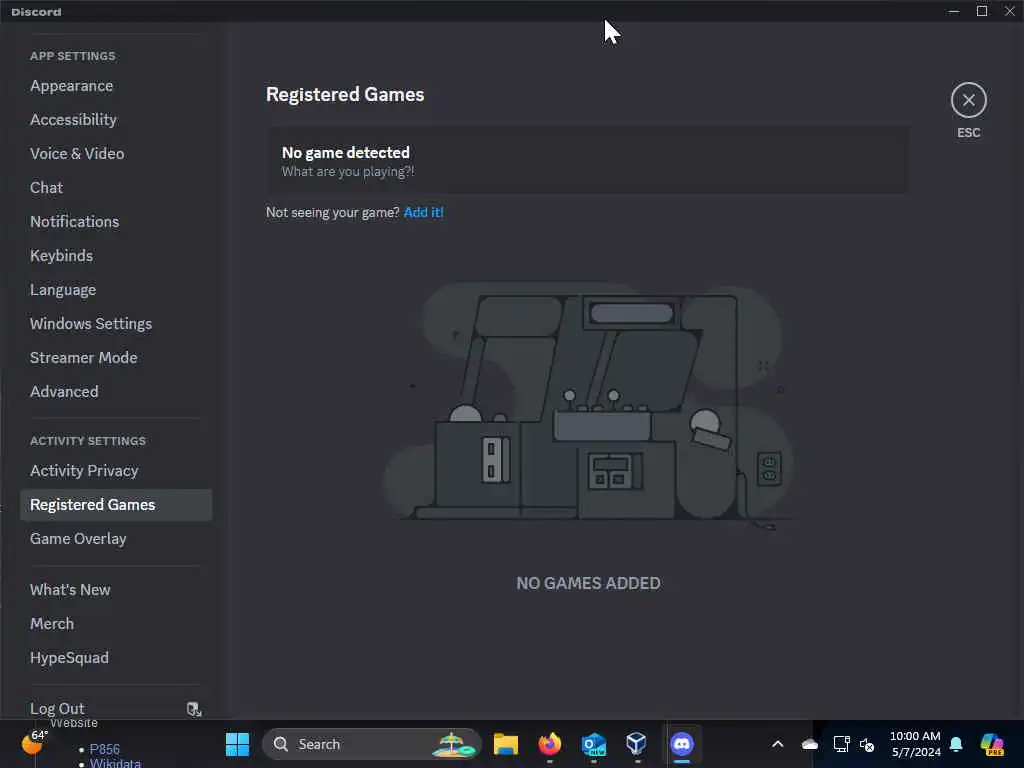The width and height of the screenshot is (1024, 768).
Task: Open Language settings
Action: pyautogui.click(x=63, y=289)
